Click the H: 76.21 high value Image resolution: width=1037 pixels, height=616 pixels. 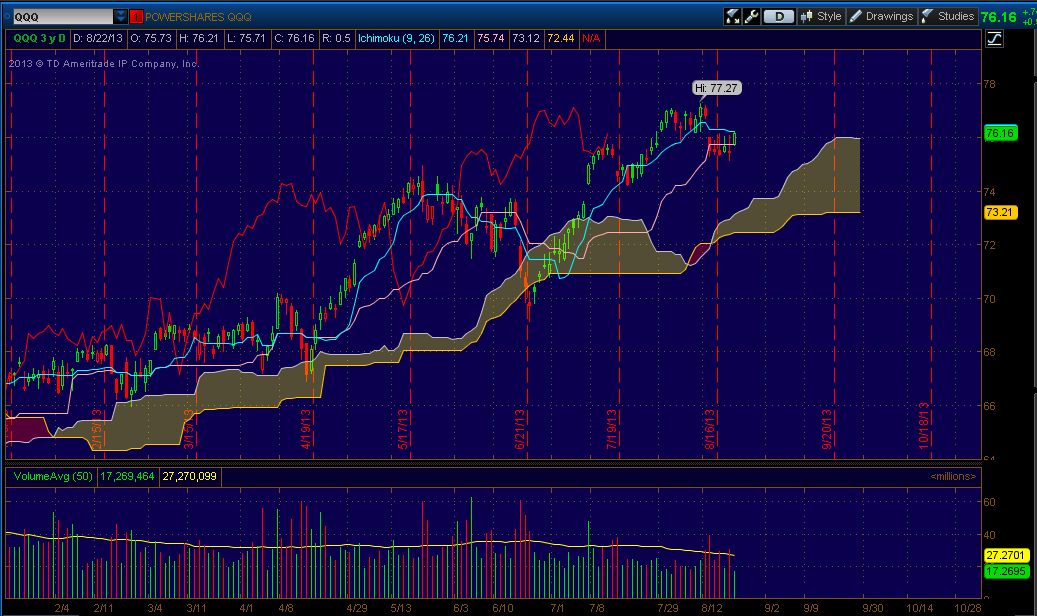point(198,38)
